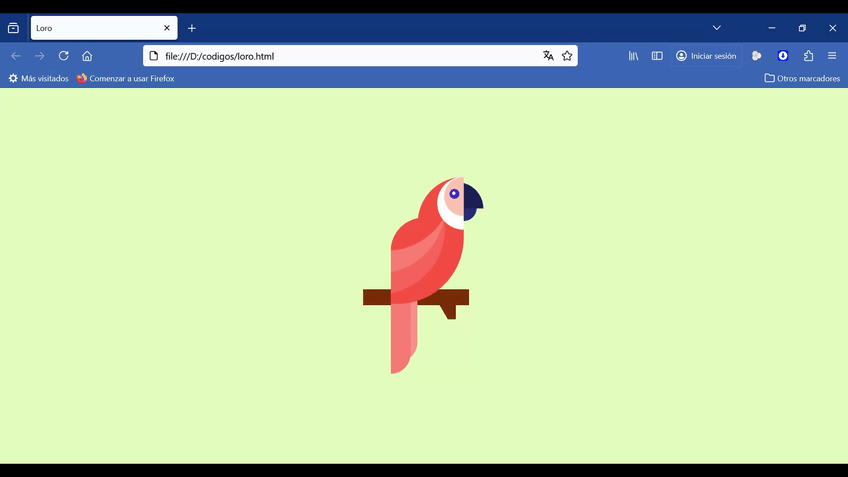Open the extension icon next to Iniciar sesión
This screenshot has width=848, height=477.
point(757,56)
